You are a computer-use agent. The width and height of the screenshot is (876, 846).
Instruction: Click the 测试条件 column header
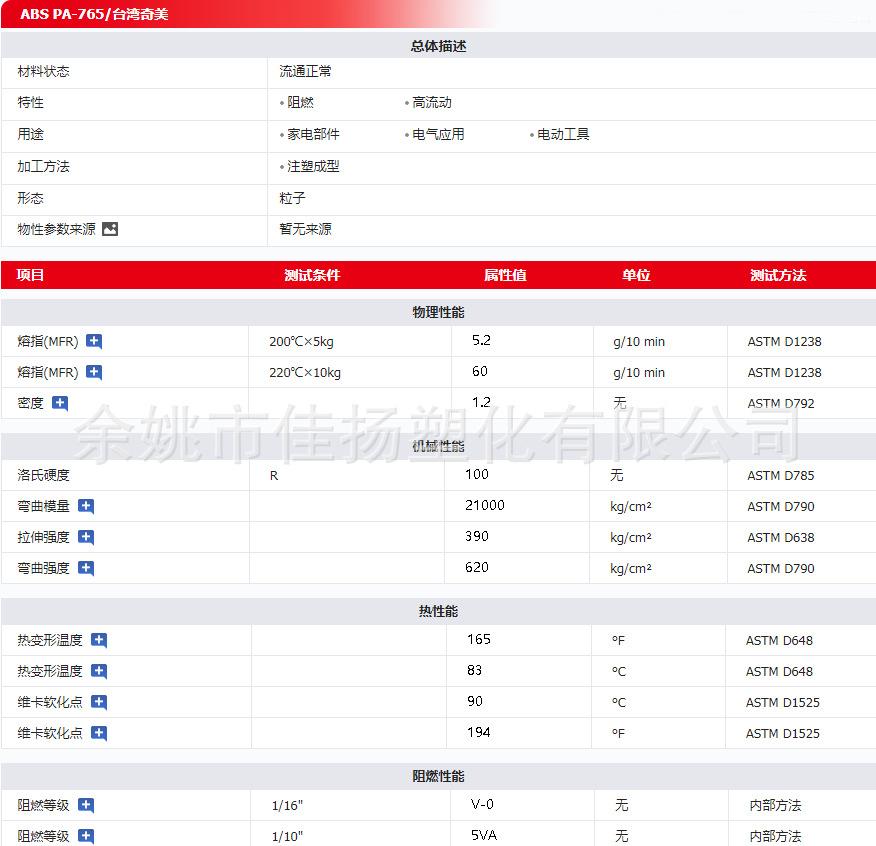click(312, 275)
